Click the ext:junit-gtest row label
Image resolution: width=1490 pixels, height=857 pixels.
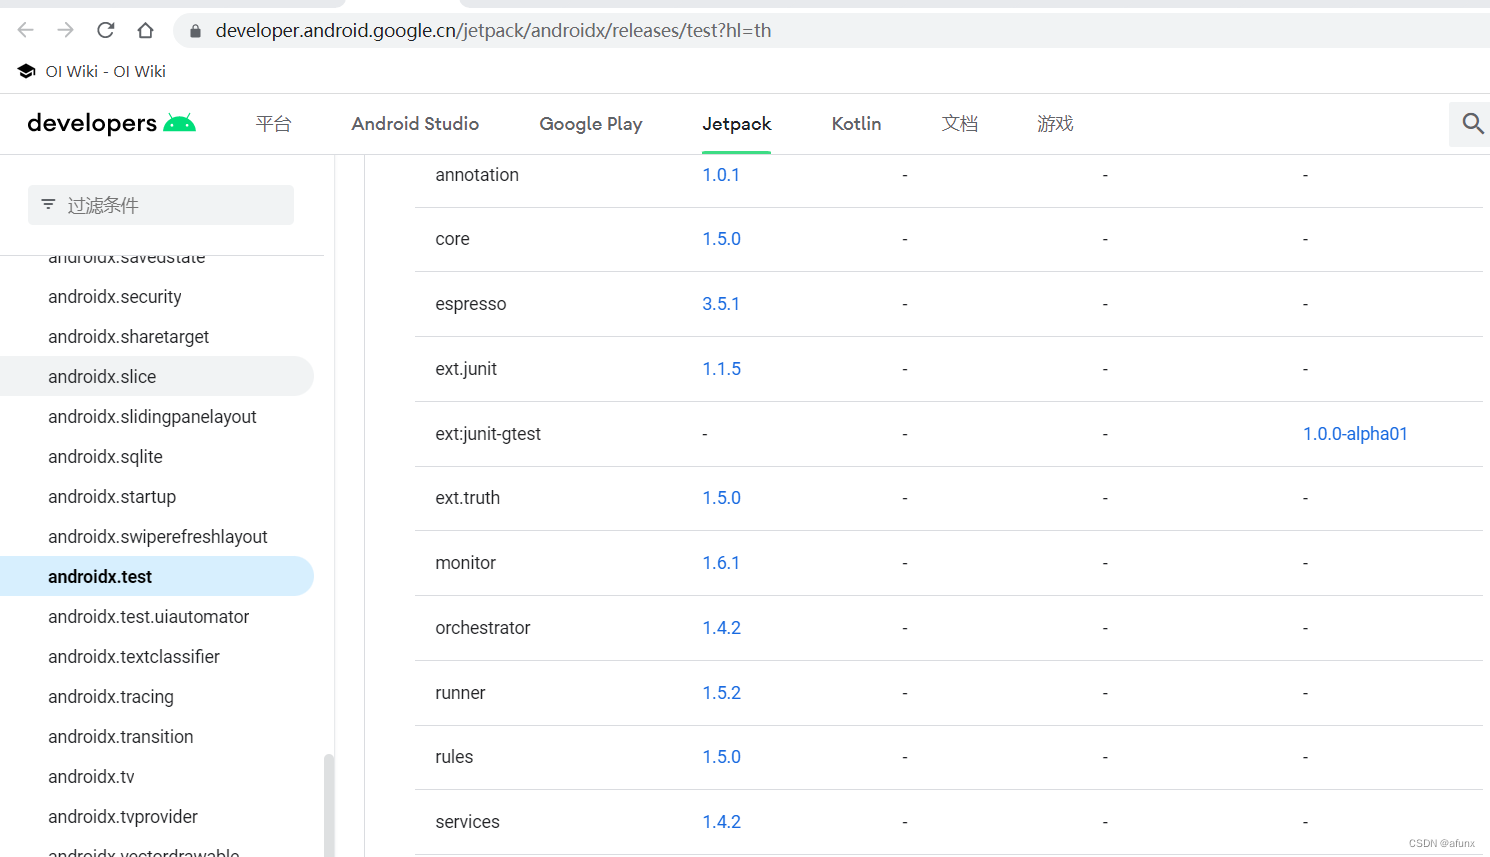[488, 434]
